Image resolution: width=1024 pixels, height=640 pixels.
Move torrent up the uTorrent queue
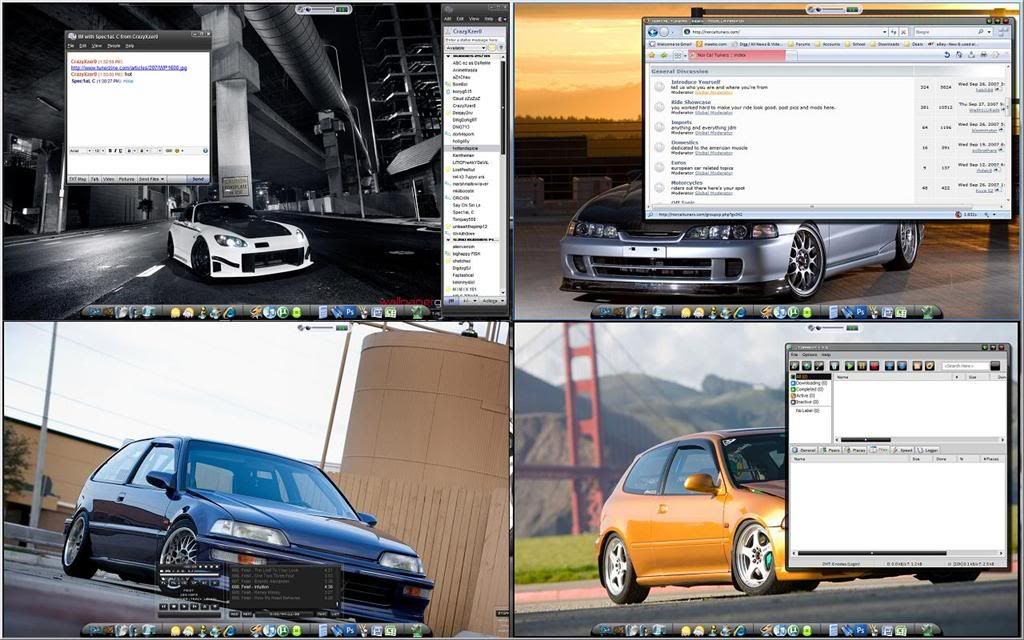[x=889, y=366]
